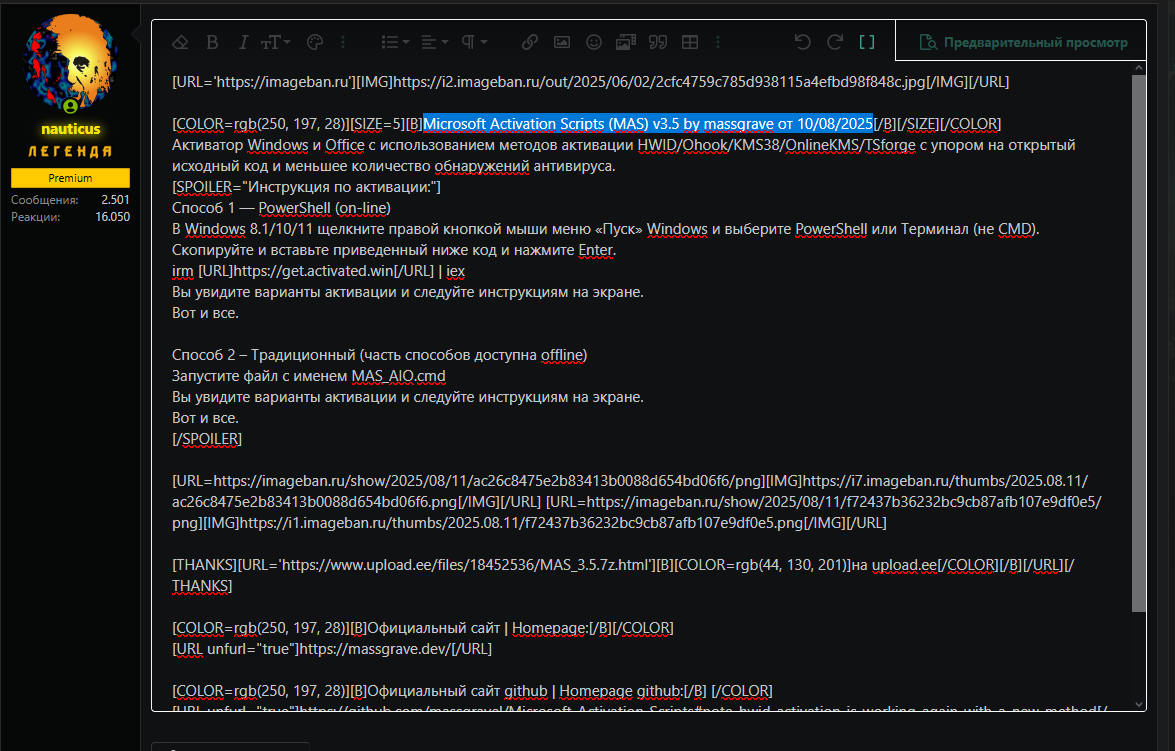The width and height of the screenshot is (1175, 751).
Task: Click the remove formatting eraser icon
Action: (180, 43)
